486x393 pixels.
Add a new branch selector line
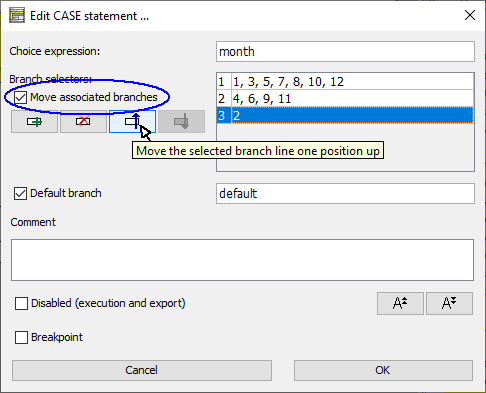pos(34,122)
